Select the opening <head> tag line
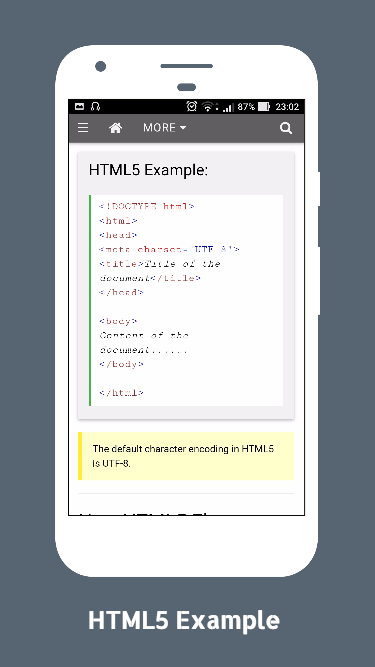Viewport: 375px width, 667px height. coord(118,235)
